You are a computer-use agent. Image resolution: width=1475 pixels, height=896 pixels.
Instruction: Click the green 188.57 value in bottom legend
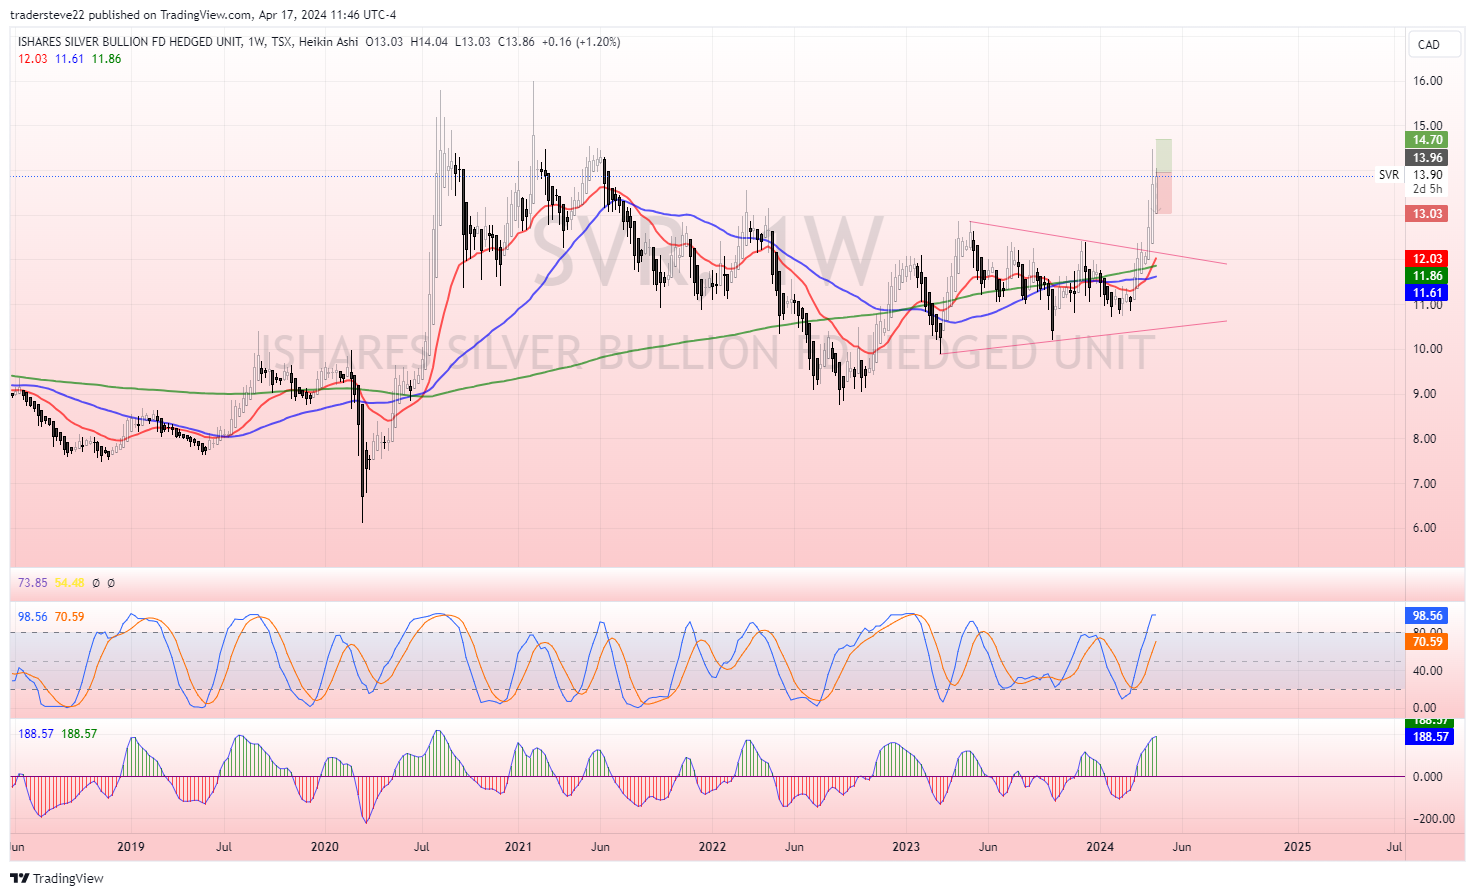[x=79, y=734]
